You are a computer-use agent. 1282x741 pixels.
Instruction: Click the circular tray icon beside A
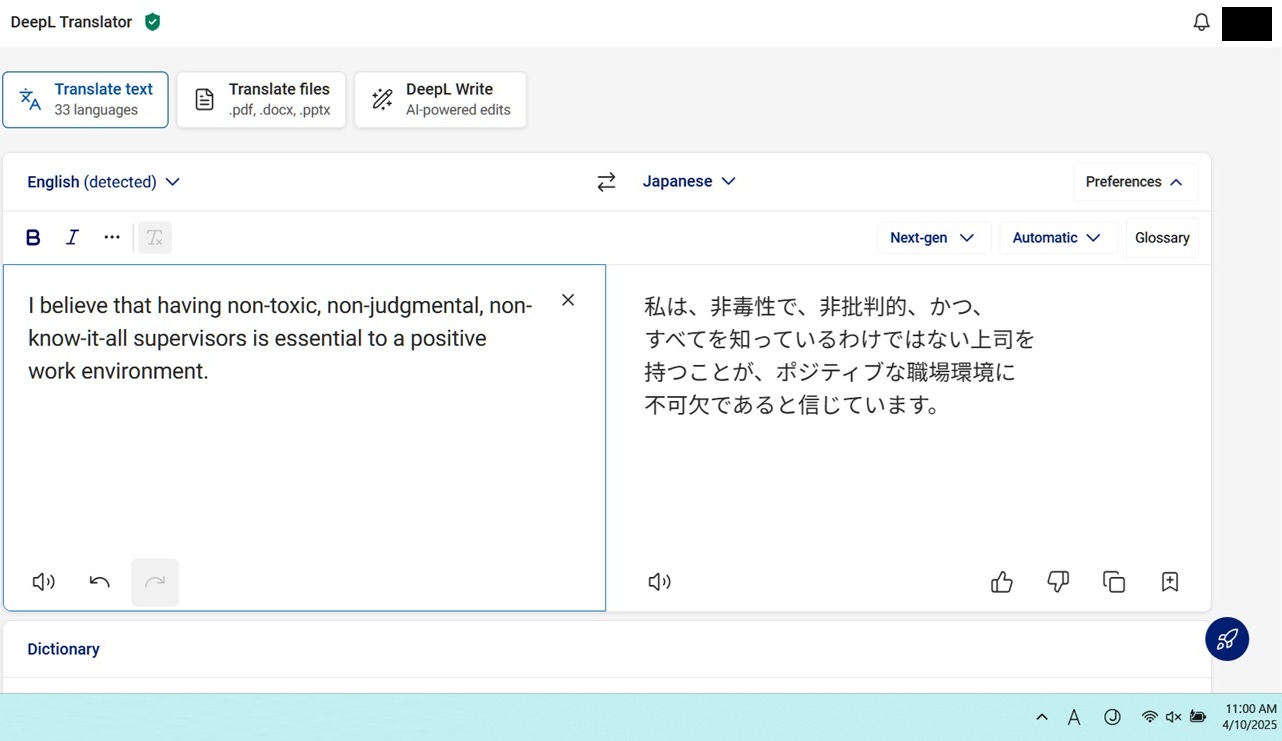(1112, 717)
